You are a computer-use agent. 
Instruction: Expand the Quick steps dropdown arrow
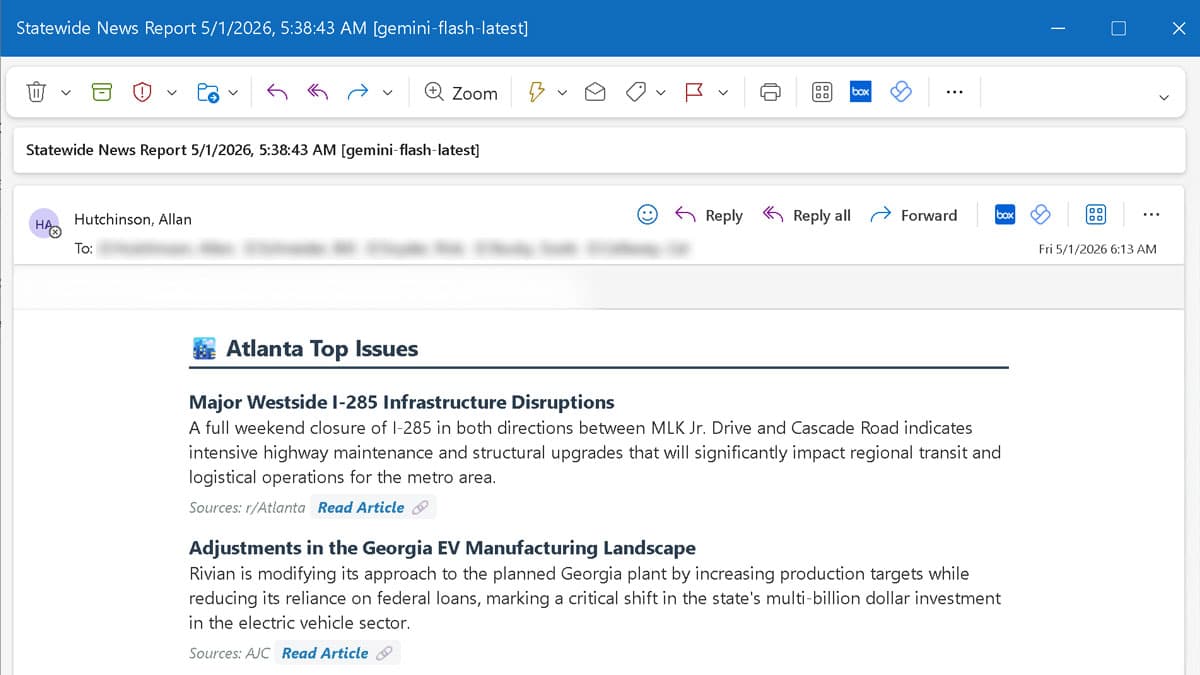[x=562, y=93]
